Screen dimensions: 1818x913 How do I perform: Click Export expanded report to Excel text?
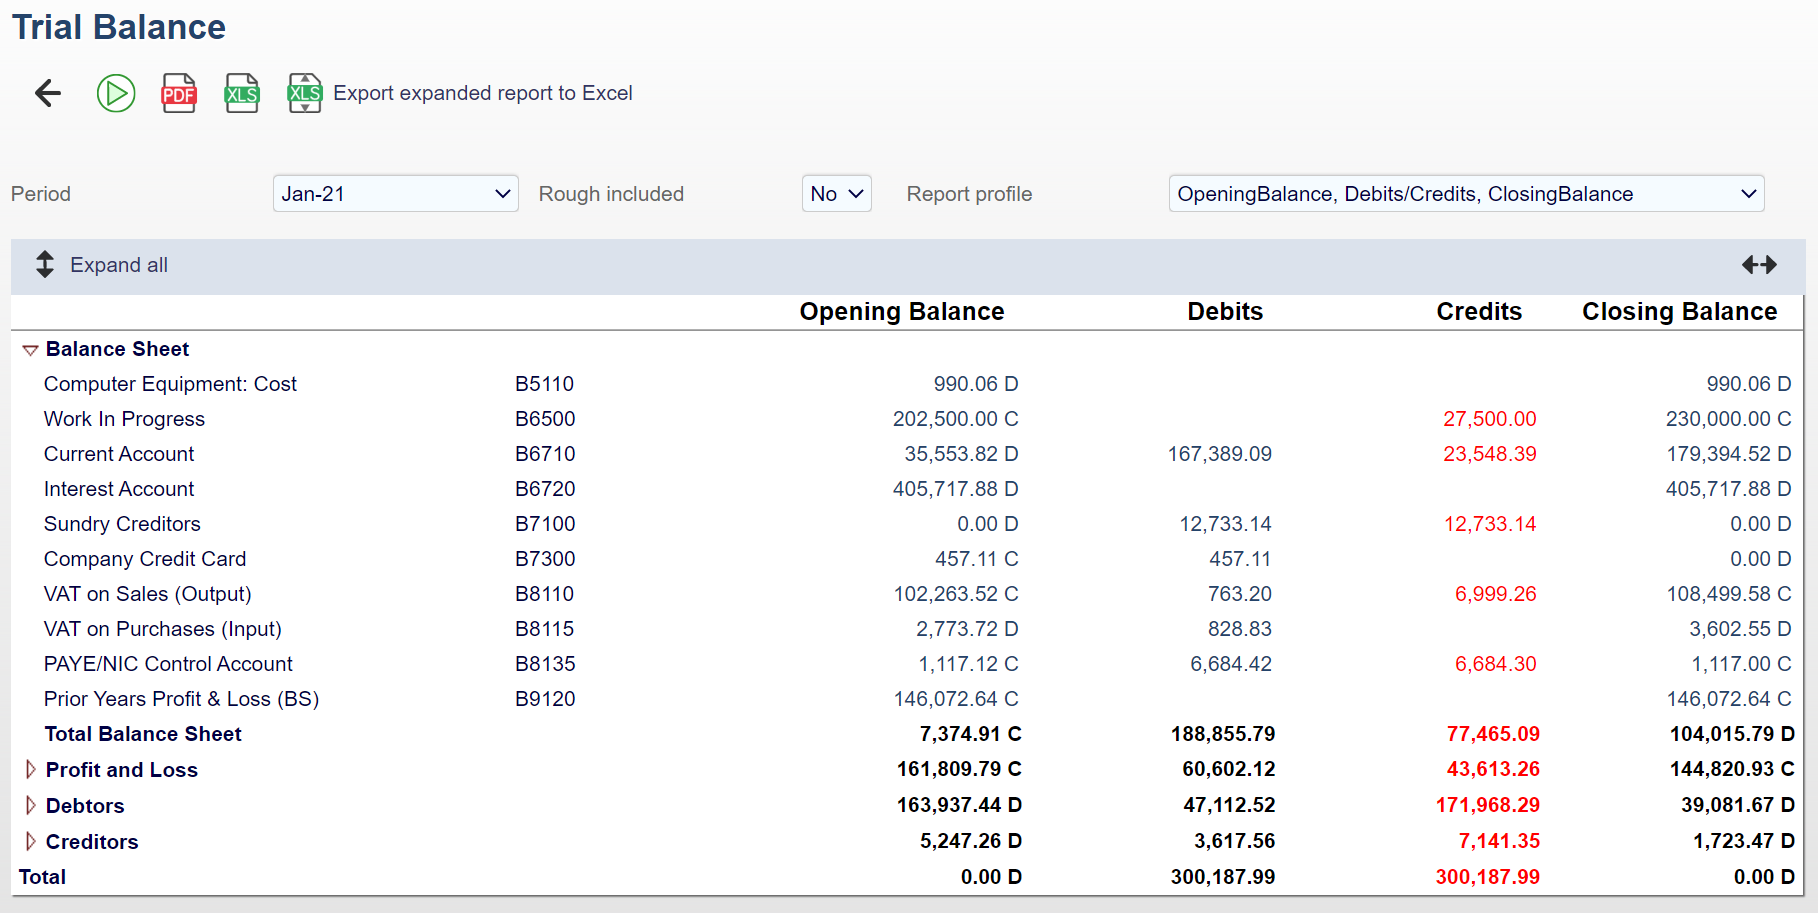coord(482,93)
